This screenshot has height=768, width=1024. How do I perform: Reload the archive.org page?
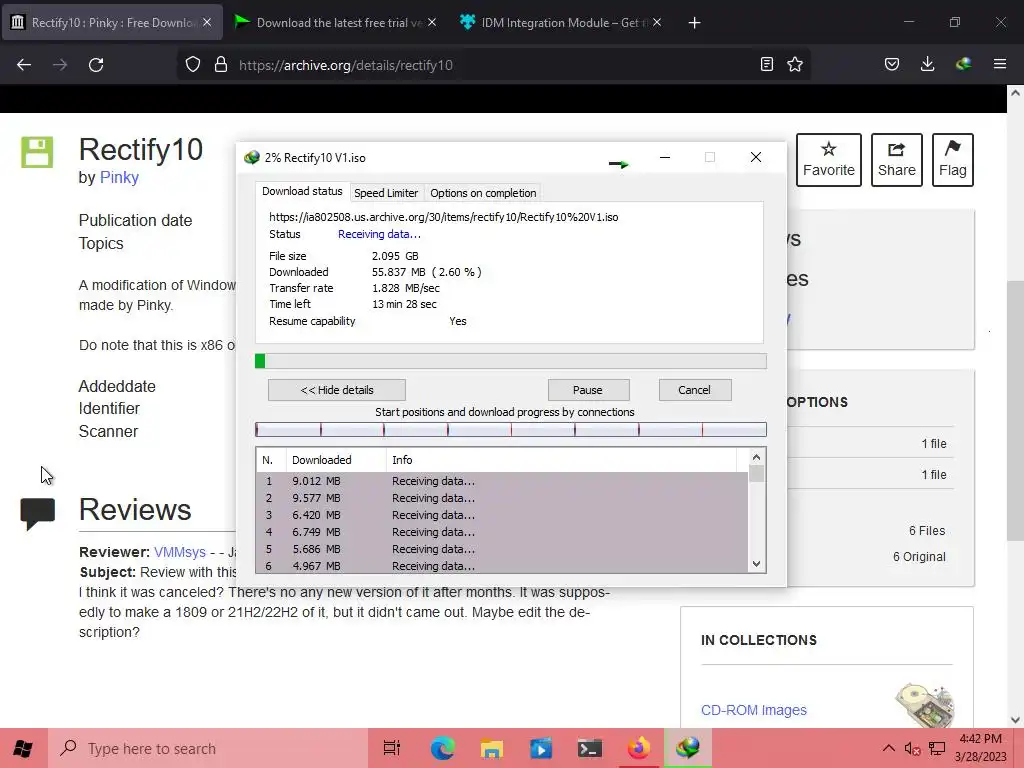pos(96,65)
